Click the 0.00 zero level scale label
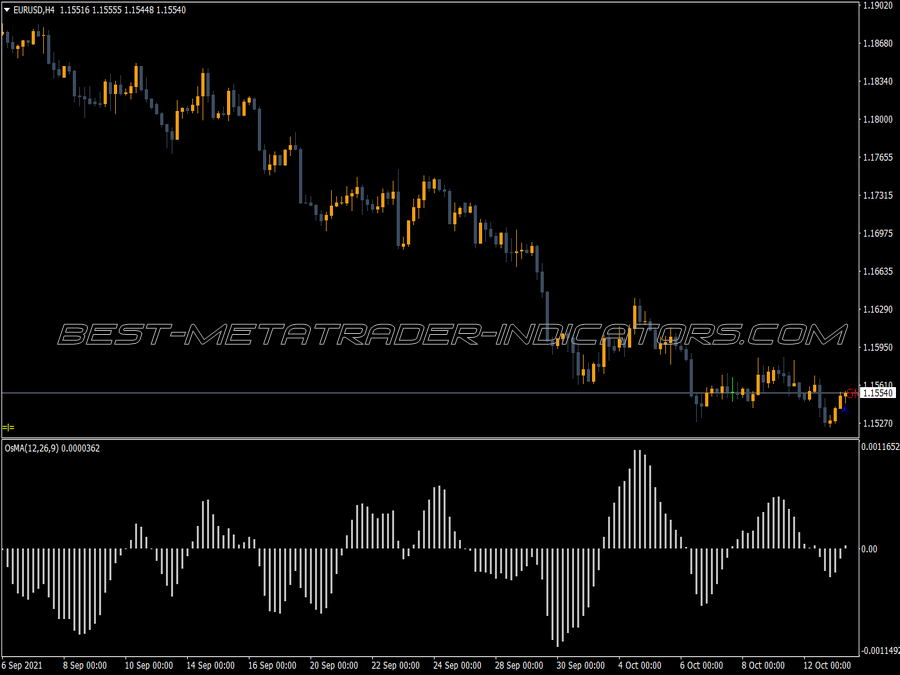Image resolution: width=900 pixels, height=675 pixels. pos(870,549)
